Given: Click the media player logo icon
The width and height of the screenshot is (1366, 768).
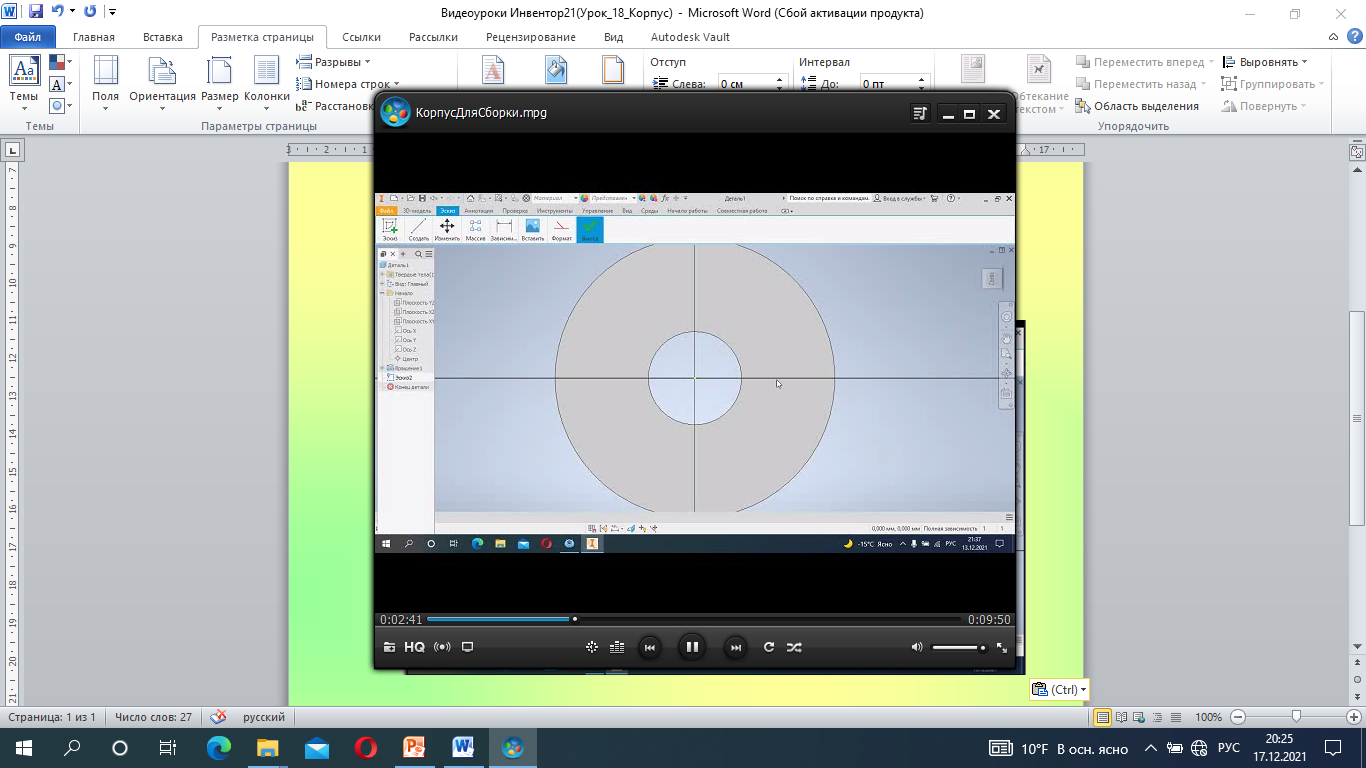Looking at the screenshot, I should coord(395,112).
